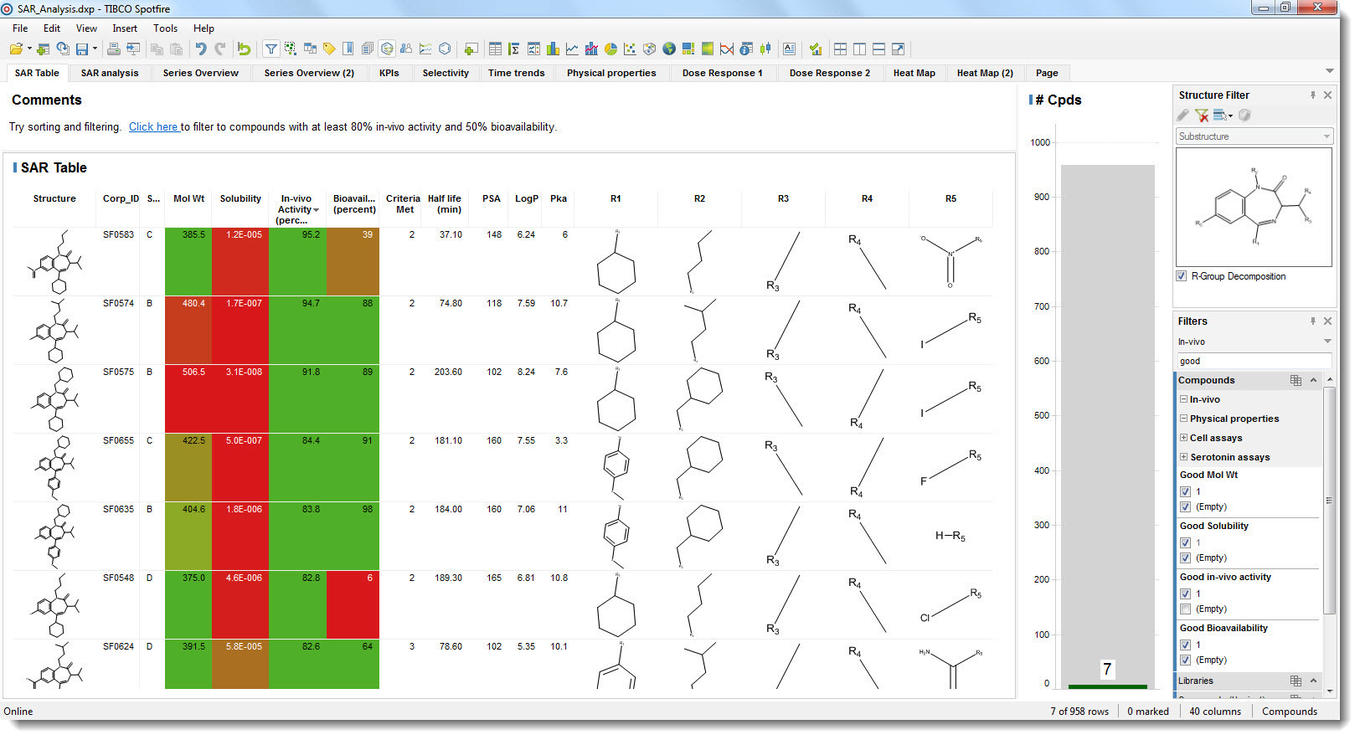Clear structure filter with red X funnel icon
This screenshot has width=1360, height=740.
(x=1202, y=115)
